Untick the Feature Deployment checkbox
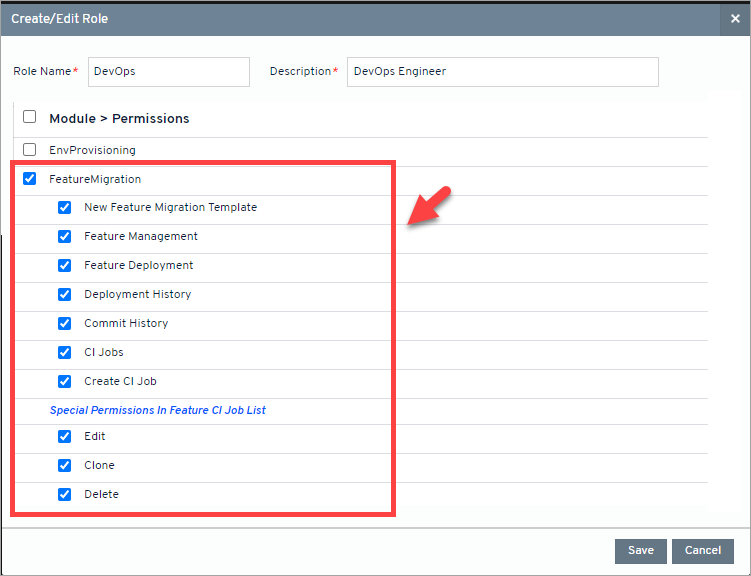This screenshot has height=576, width=751. [x=65, y=266]
